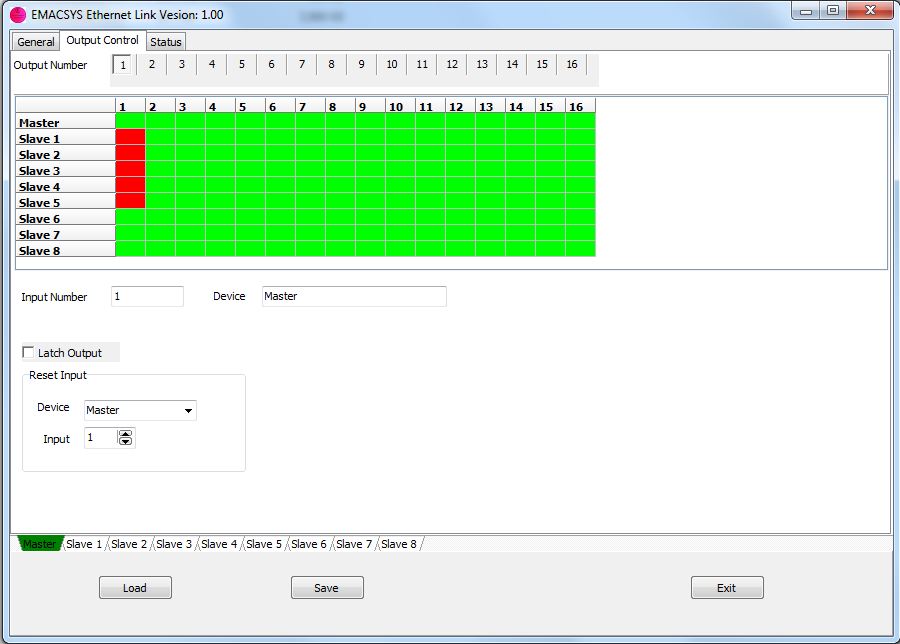Click the red Slave 5 cell in column 1
This screenshot has height=644, width=900.
tap(130, 202)
